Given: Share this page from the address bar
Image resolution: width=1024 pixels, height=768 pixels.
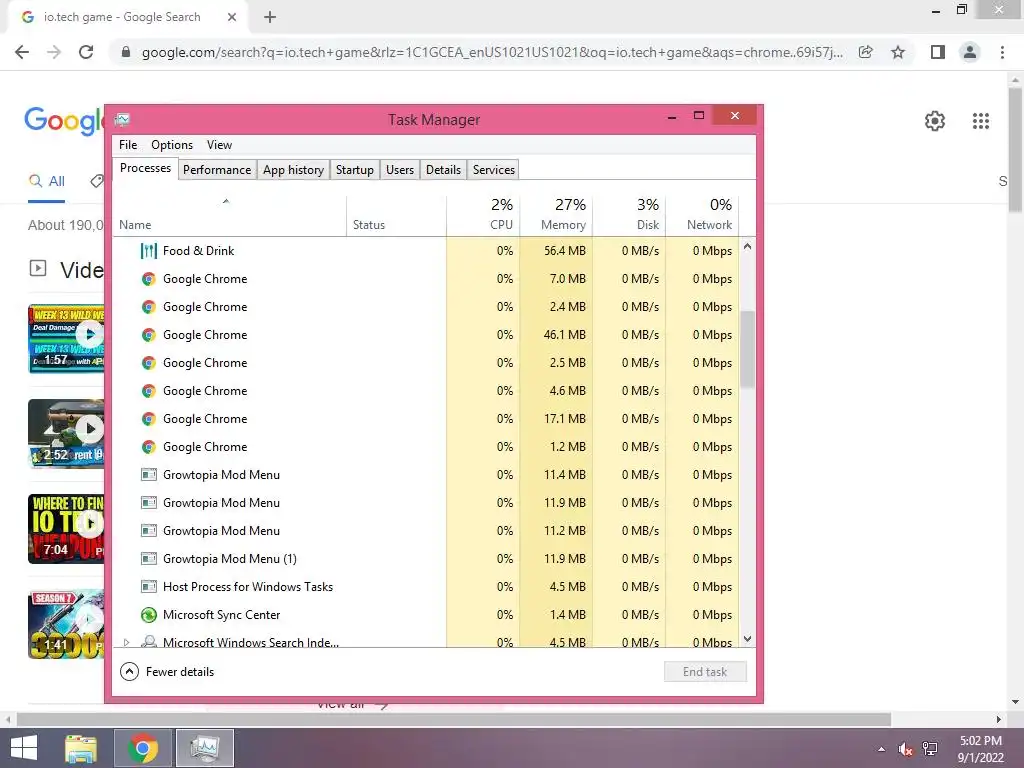Looking at the screenshot, I should coord(865,52).
